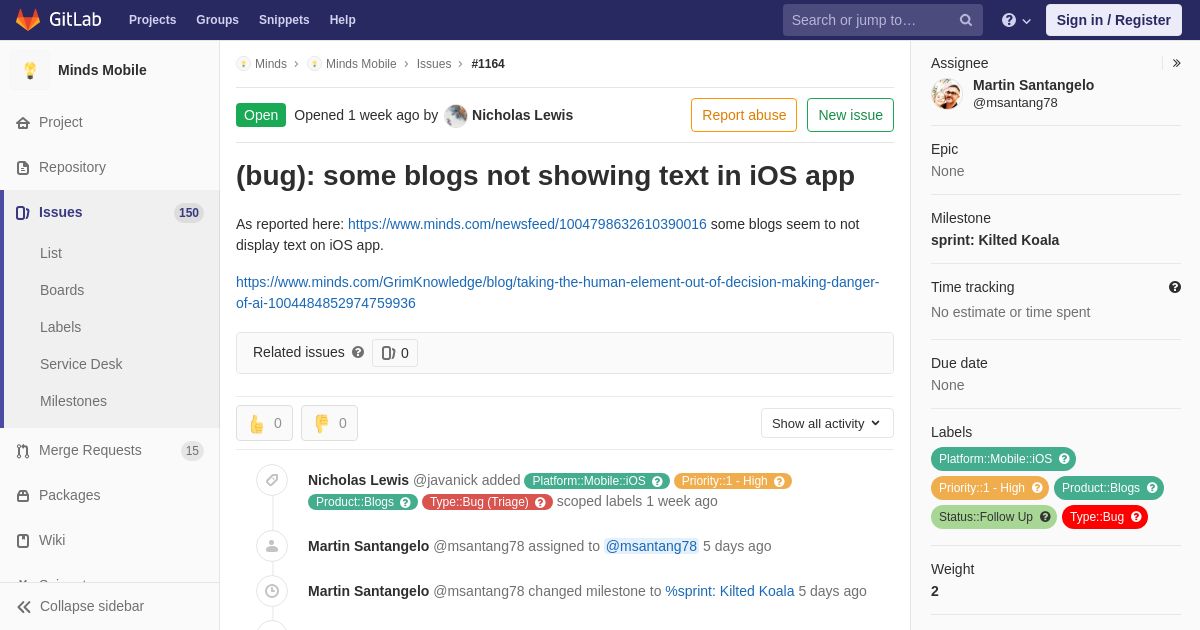The width and height of the screenshot is (1200, 630).
Task: Click thumbs up reaction button
Action: click(264, 423)
